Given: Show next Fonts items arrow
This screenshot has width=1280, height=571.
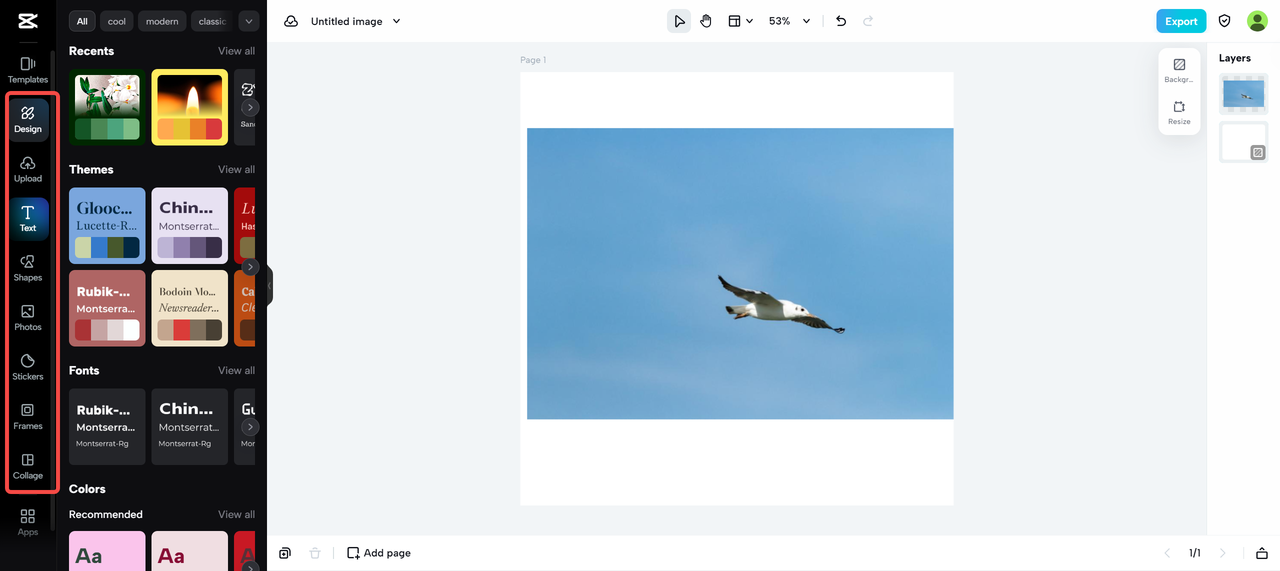Looking at the screenshot, I should pos(250,427).
